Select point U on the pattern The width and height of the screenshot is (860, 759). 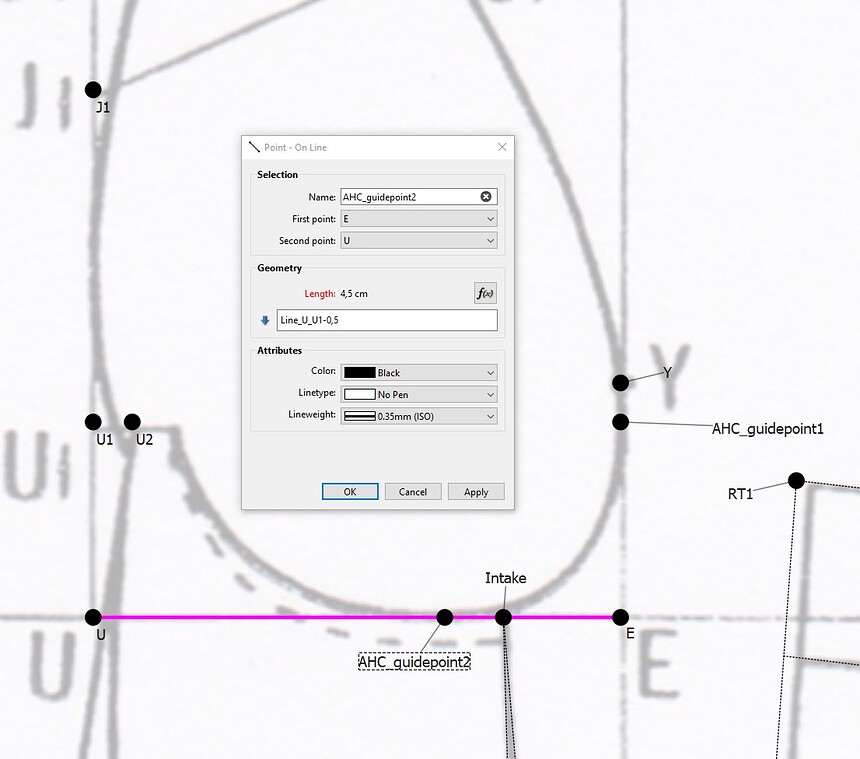(x=93, y=617)
